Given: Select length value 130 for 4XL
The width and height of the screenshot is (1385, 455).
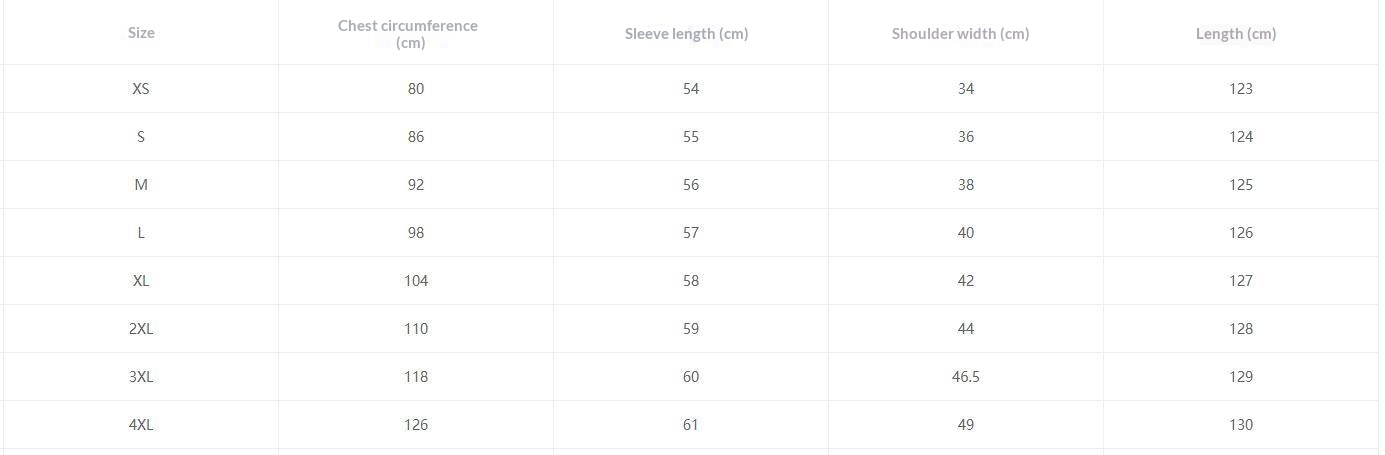Looking at the screenshot, I should 1241,425.
